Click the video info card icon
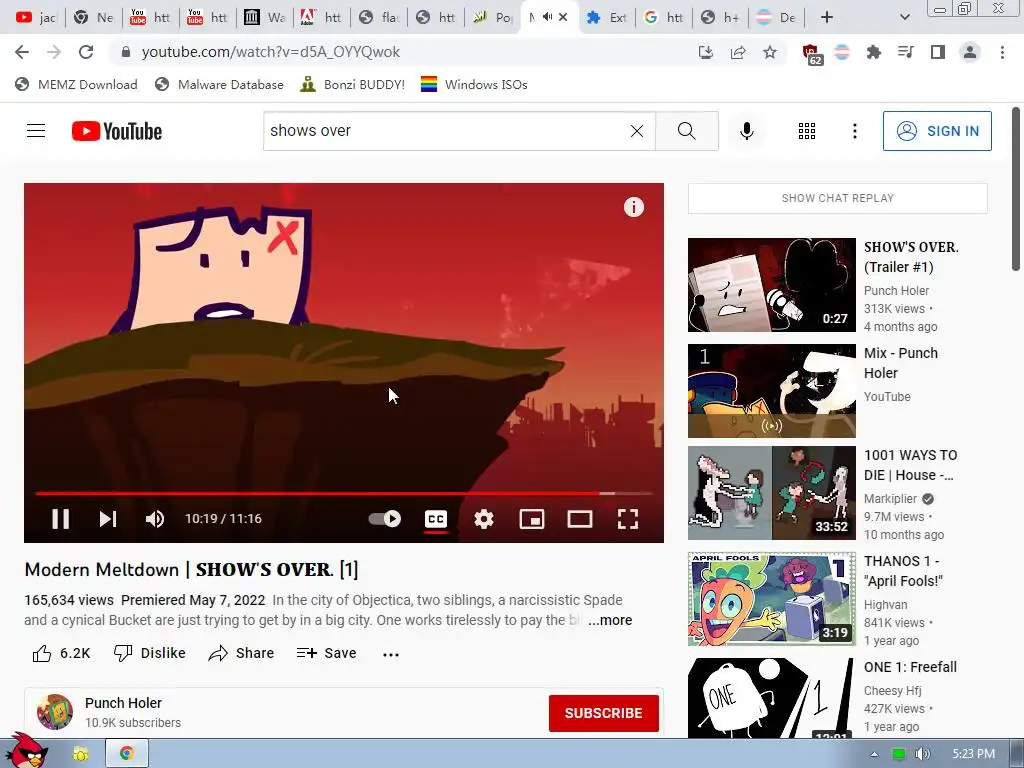 pos(633,207)
